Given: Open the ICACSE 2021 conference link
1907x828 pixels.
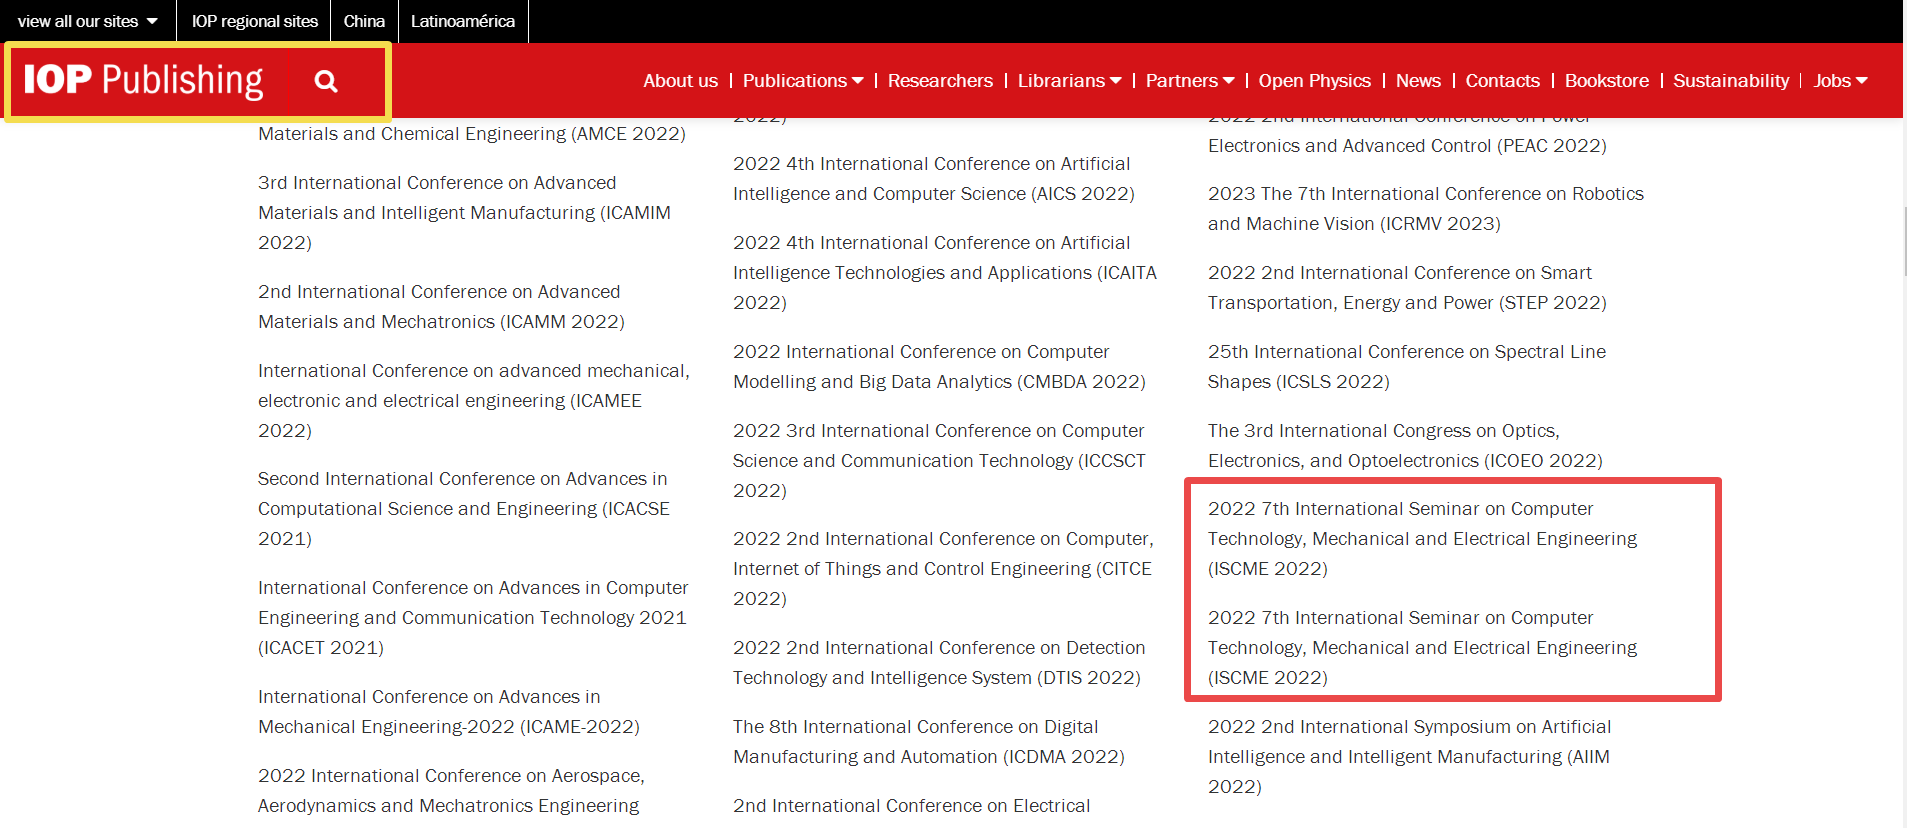Looking at the screenshot, I should point(464,509).
